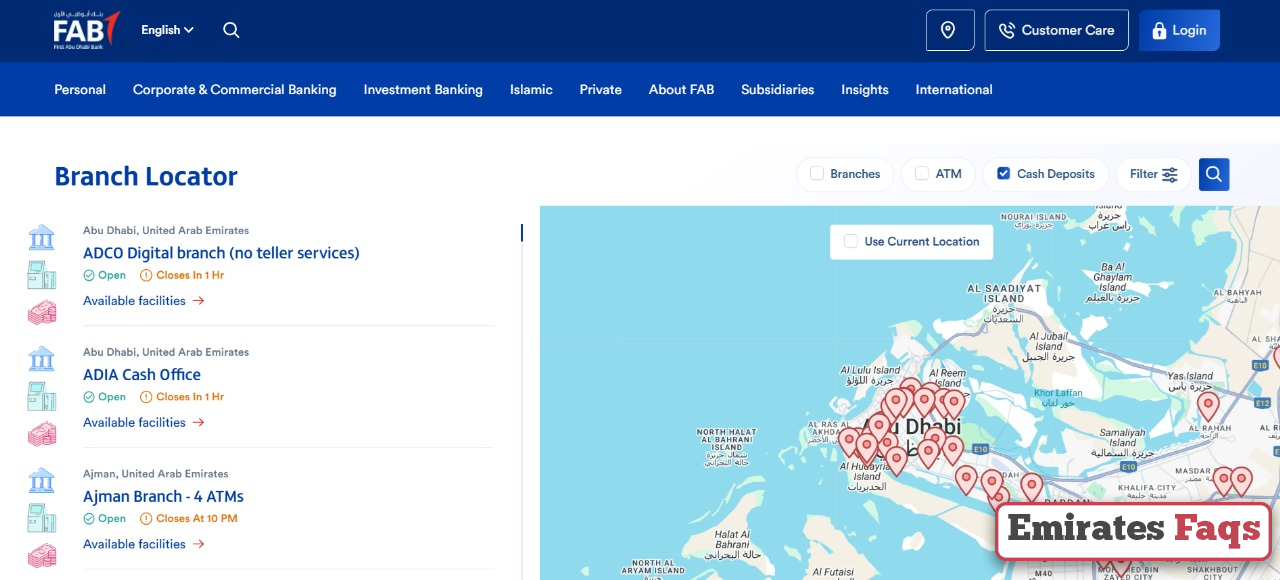Click the blue branch search button
1280x580 pixels.
click(1213, 174)
